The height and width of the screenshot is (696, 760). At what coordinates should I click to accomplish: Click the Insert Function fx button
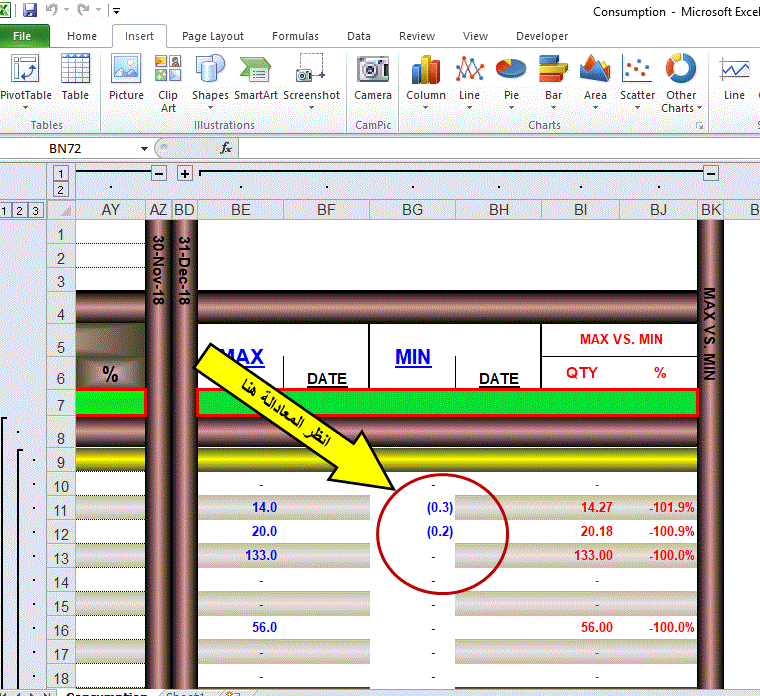click(x=226, y=148)
